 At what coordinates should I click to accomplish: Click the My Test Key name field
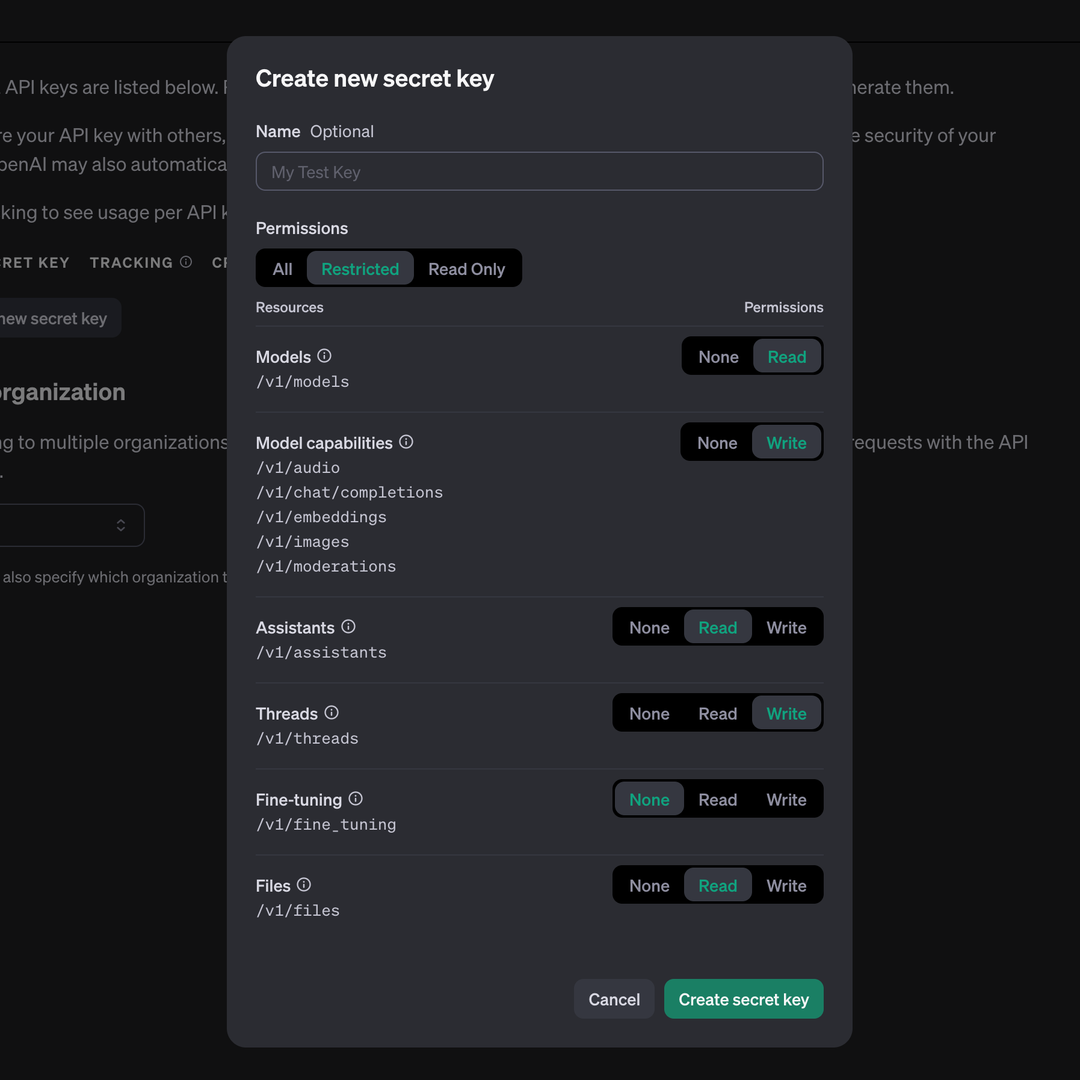(539, 171)
